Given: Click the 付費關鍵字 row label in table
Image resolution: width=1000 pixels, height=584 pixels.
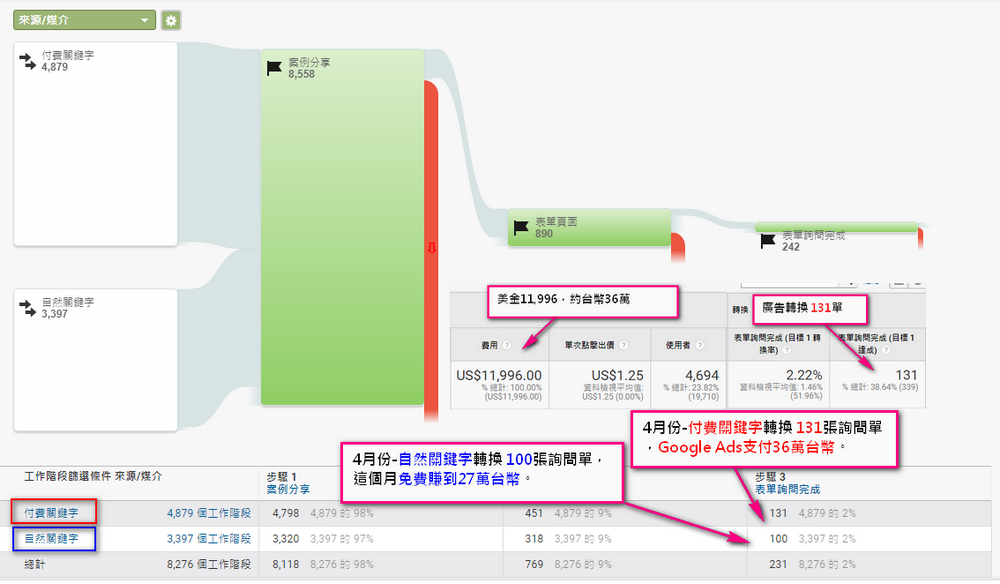Looking at the screenshot, I should 52,513.
